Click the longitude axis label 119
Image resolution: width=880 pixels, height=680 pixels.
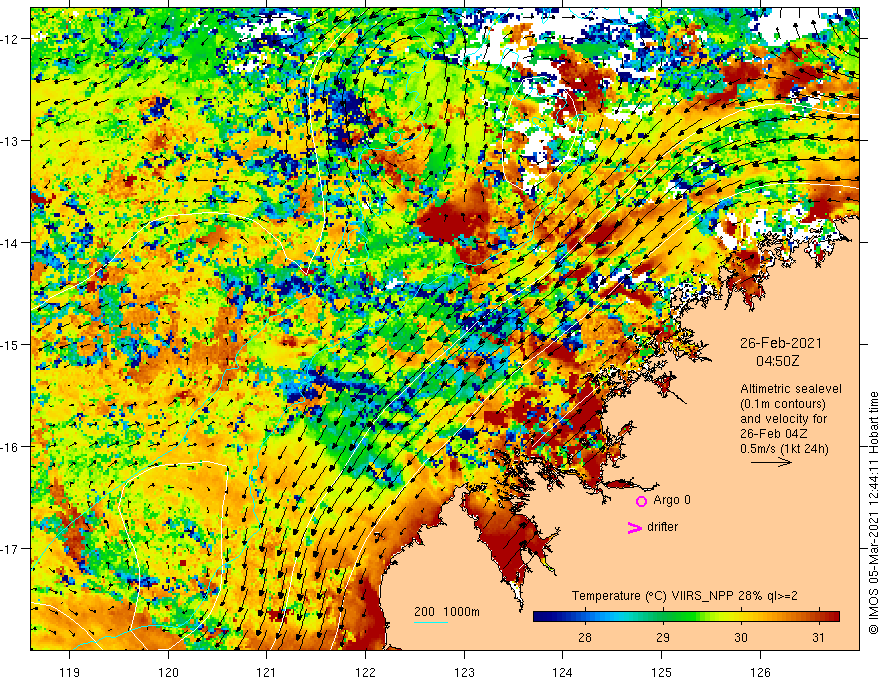click(x=70, y=672)
